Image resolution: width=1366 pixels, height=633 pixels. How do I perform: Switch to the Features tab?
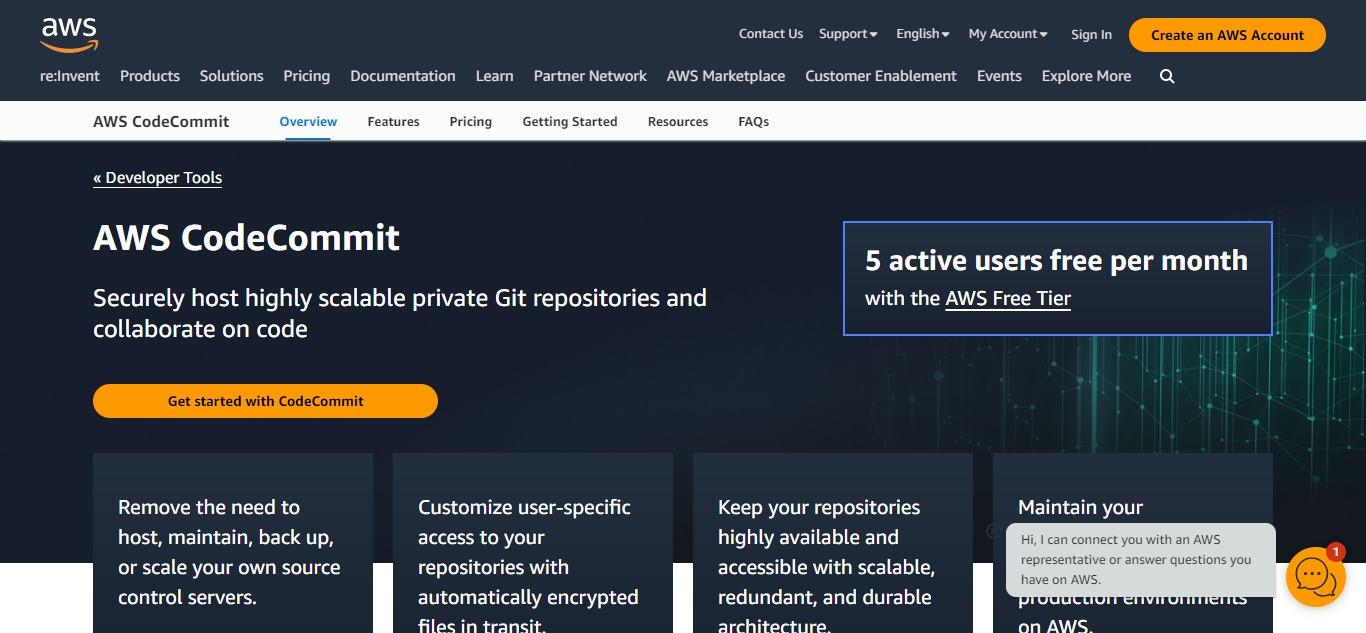(393, 122)
